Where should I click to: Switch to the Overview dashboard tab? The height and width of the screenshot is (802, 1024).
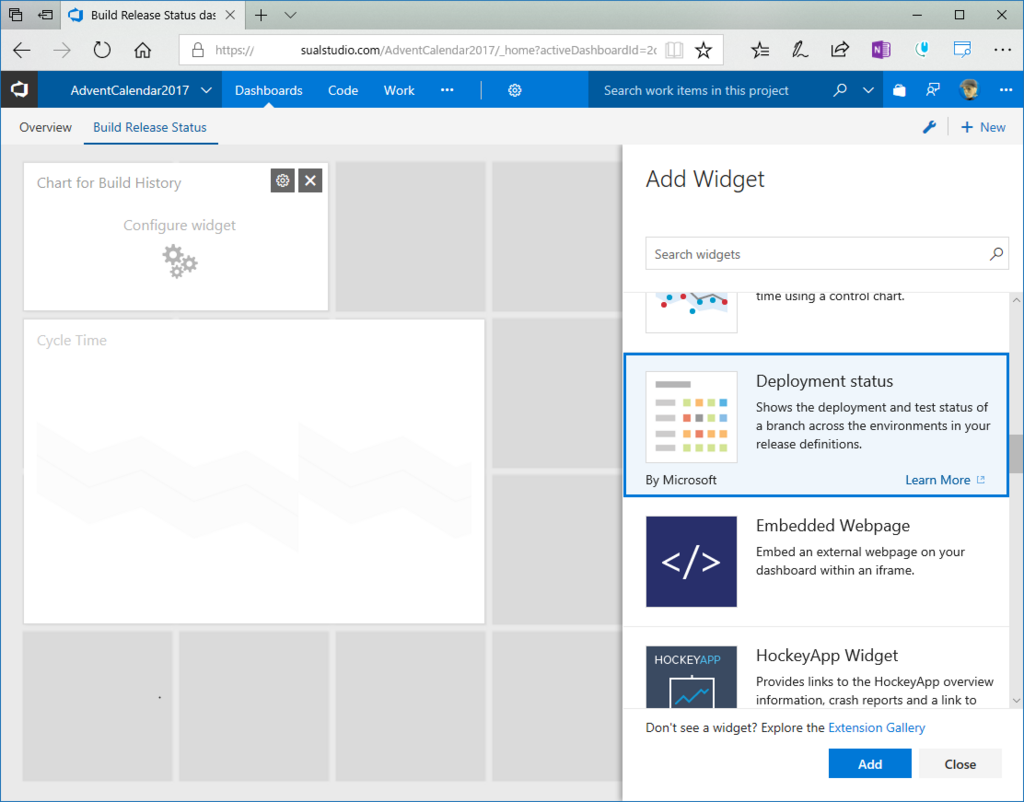45,127
